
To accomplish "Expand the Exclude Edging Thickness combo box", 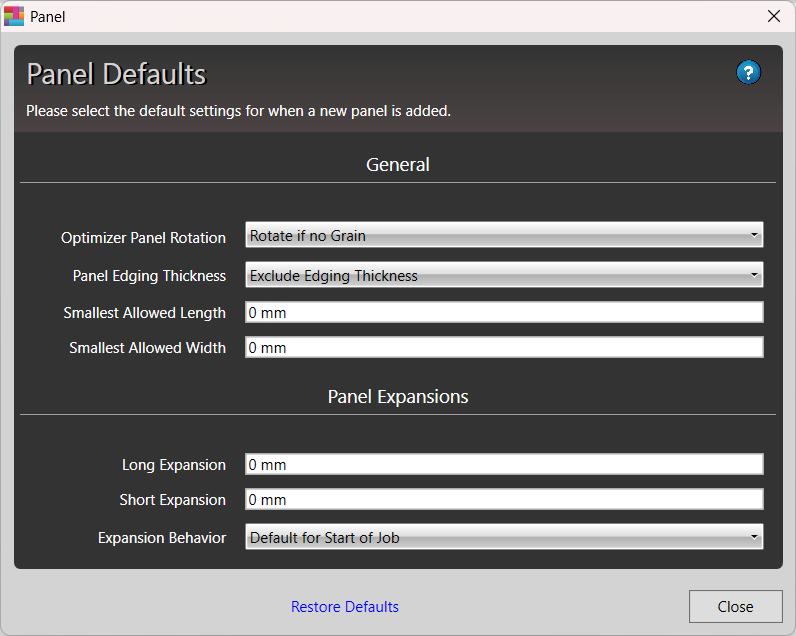I will click(503, 275).
